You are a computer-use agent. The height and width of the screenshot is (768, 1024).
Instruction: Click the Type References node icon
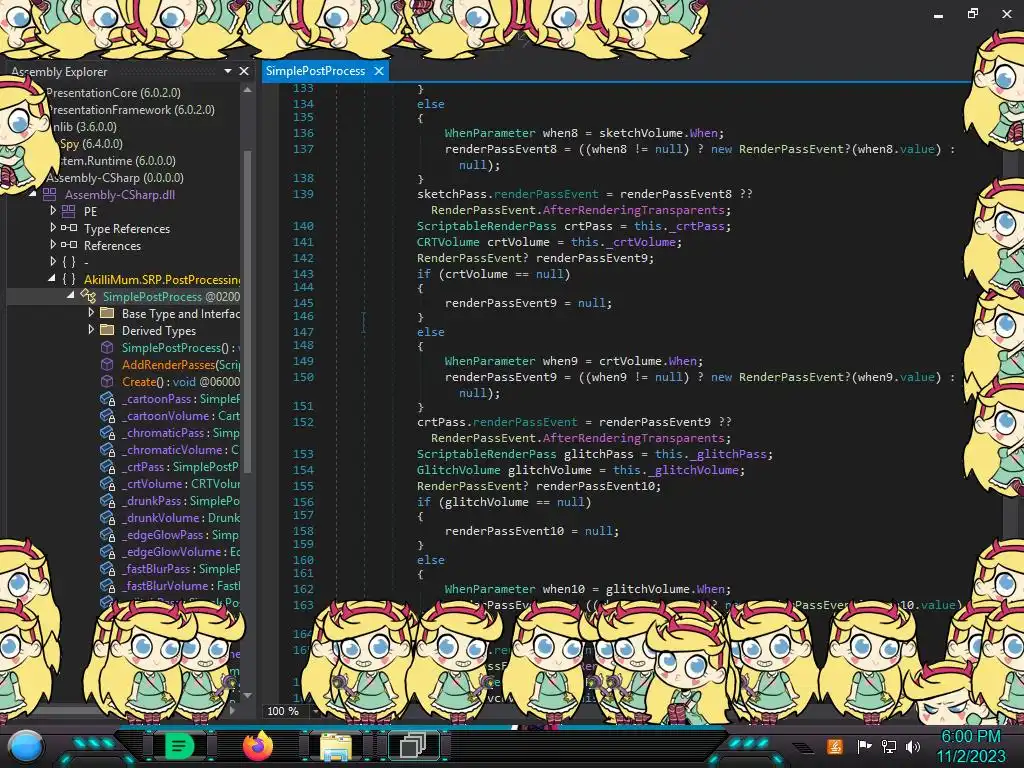[69, 228]
